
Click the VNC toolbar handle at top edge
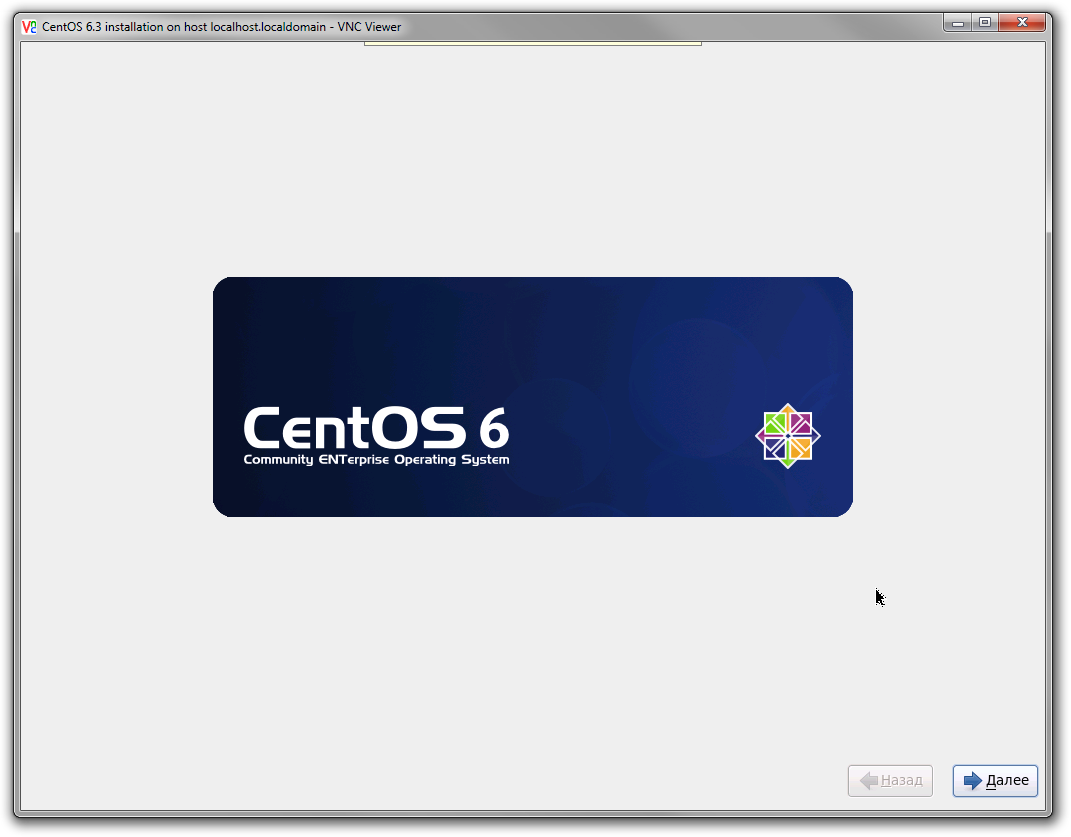click(533, 44)
